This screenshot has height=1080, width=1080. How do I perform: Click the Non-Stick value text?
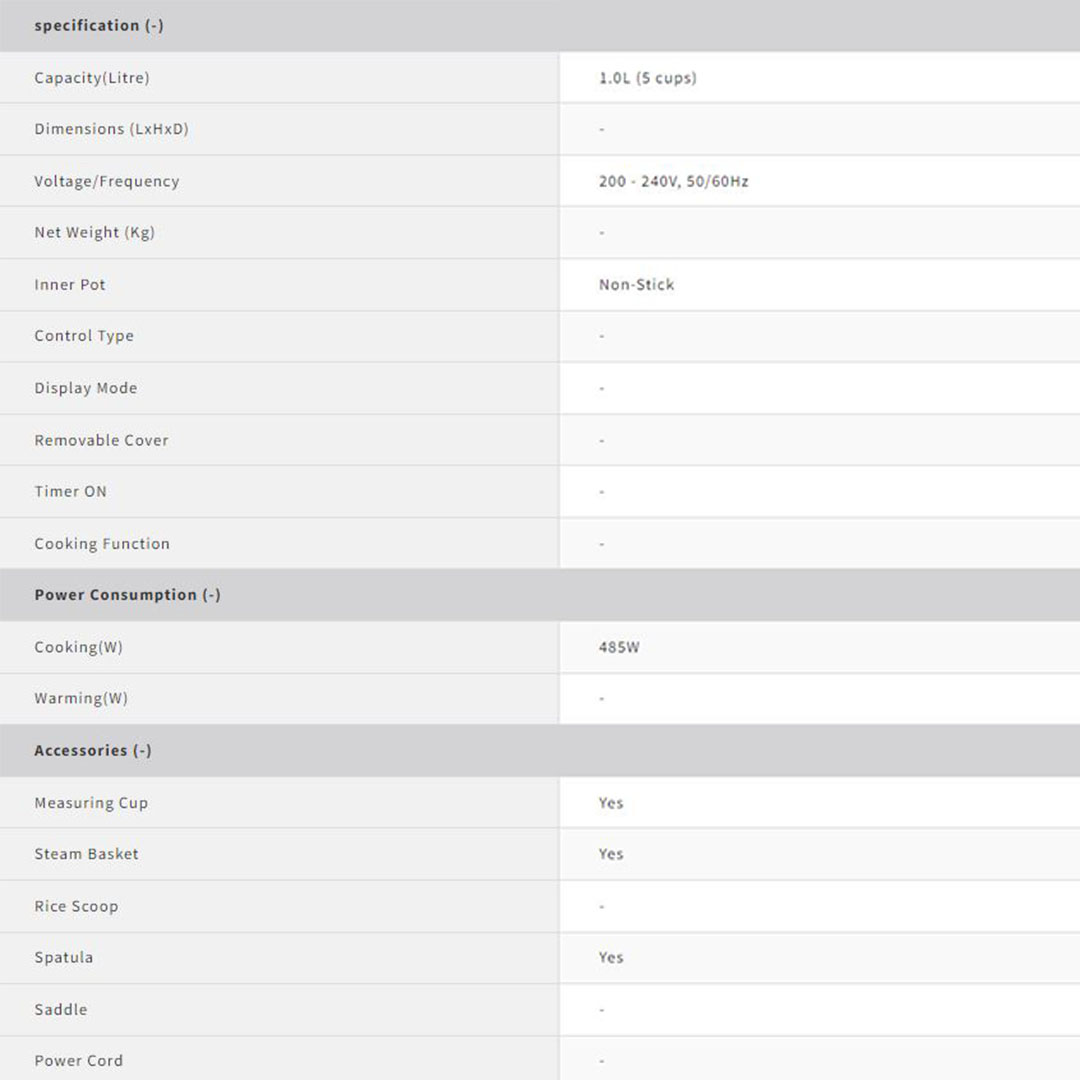click(636, 285)
